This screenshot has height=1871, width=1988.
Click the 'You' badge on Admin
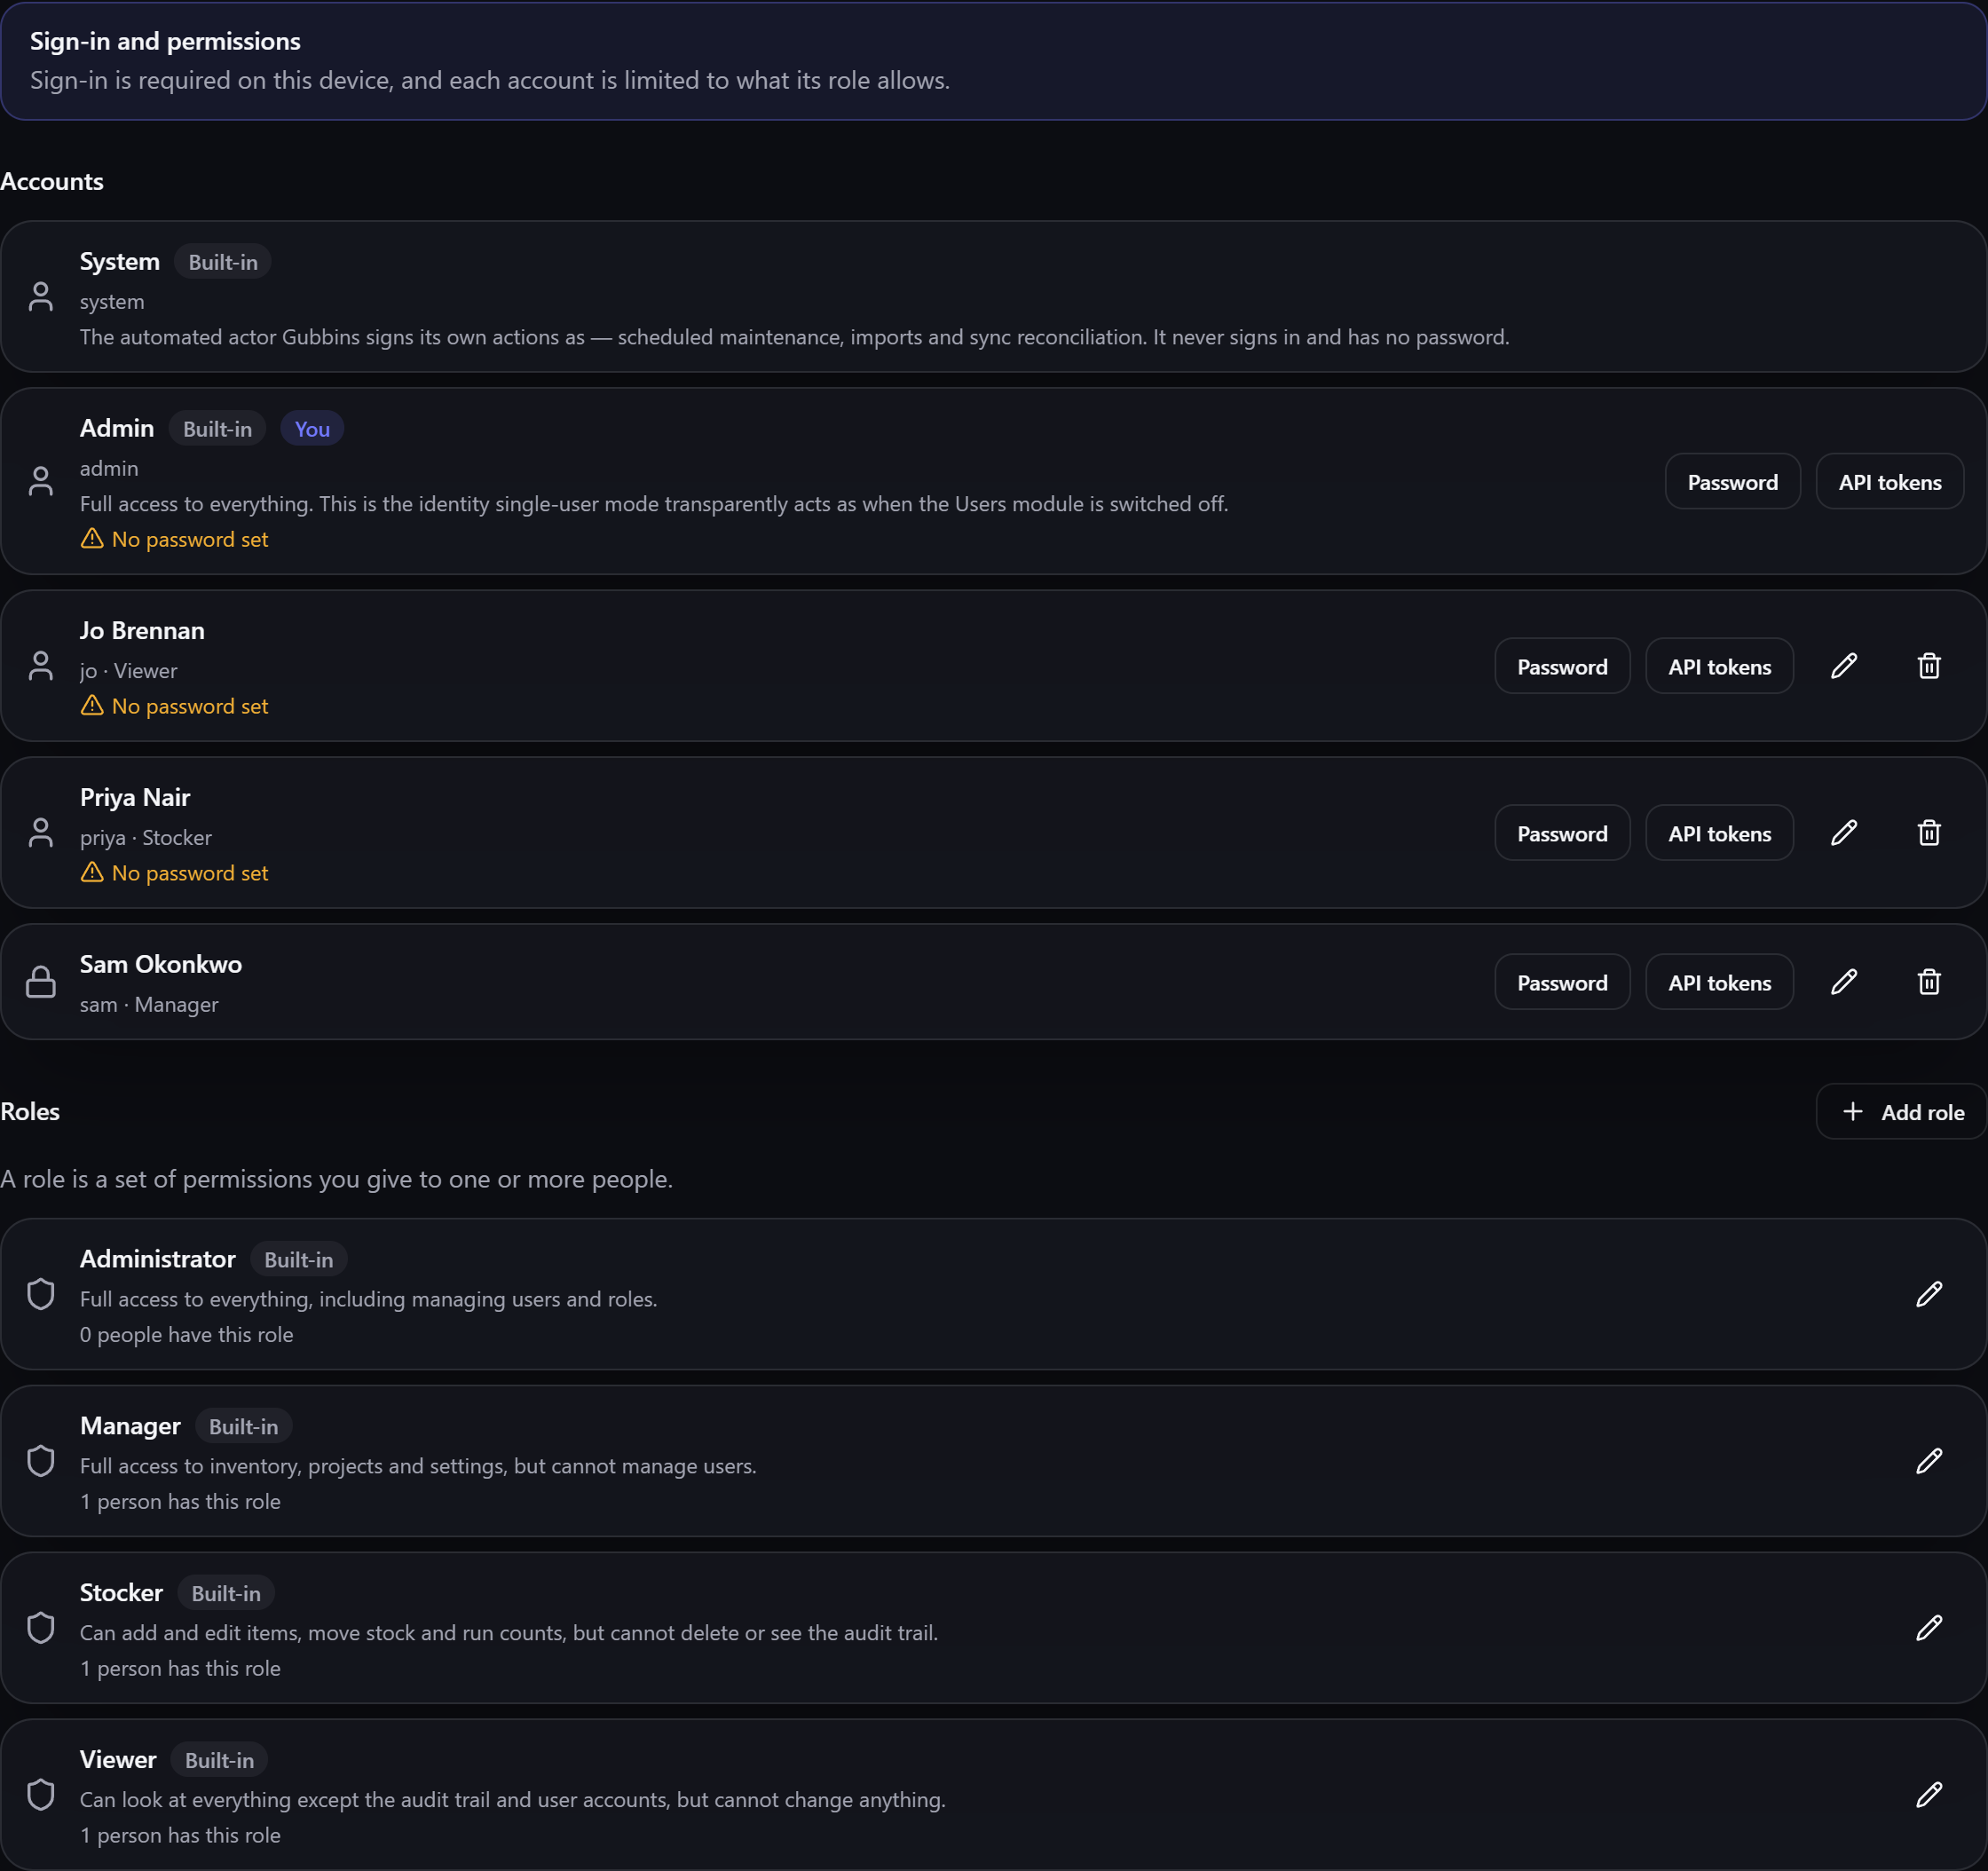click(x=312, y=429)
